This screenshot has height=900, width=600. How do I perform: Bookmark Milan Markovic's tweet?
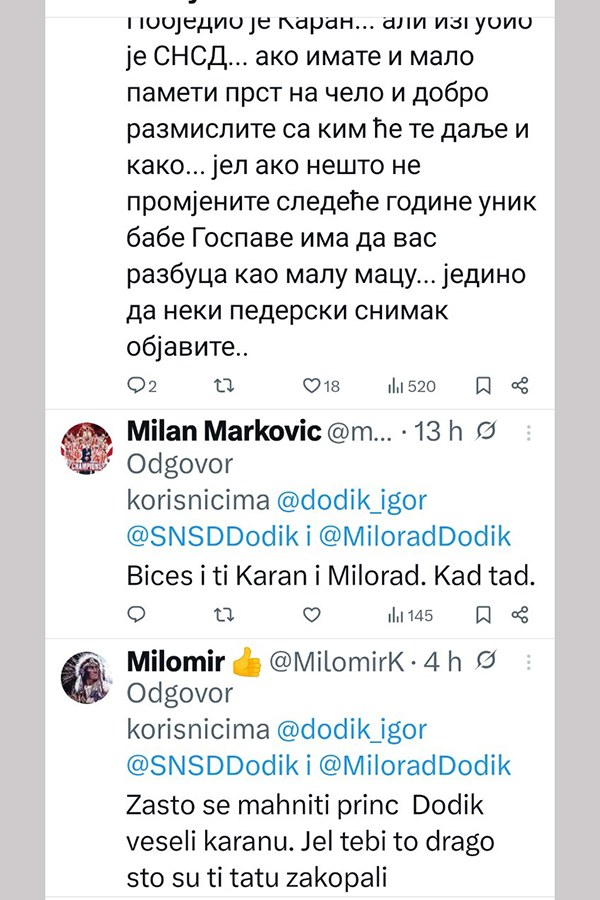(482, 614)
